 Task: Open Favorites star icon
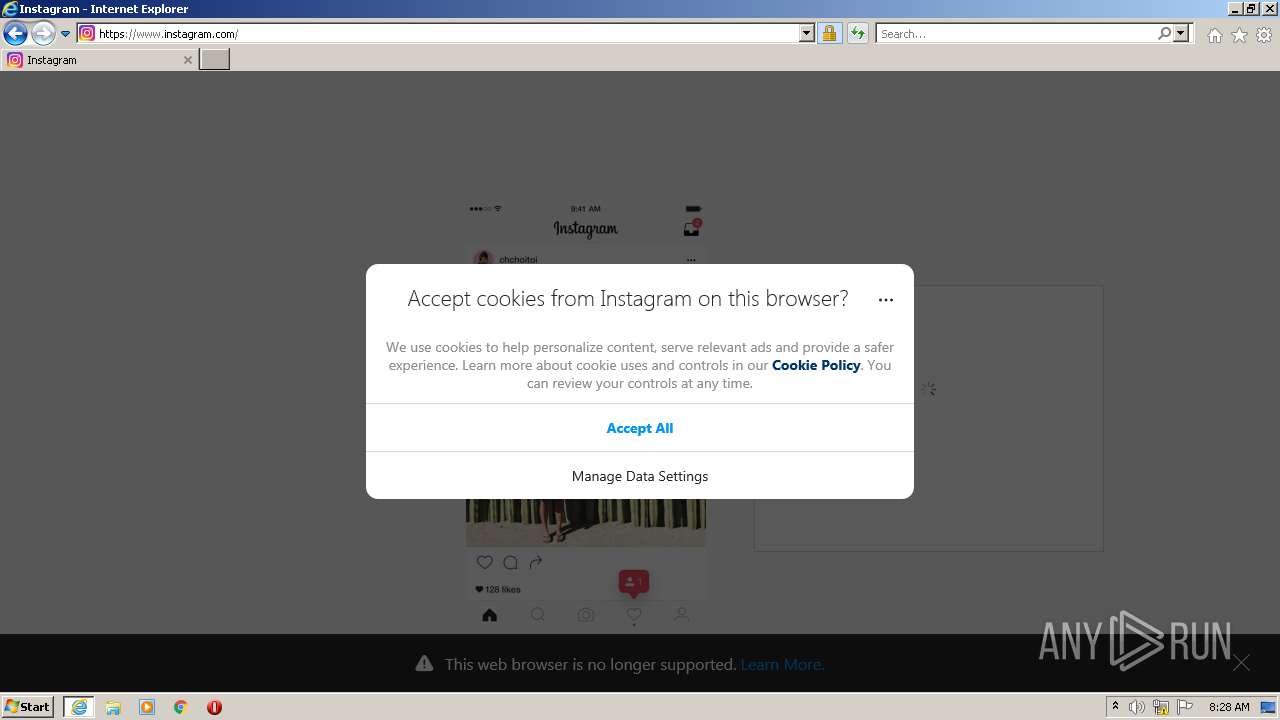point(1239,35)
